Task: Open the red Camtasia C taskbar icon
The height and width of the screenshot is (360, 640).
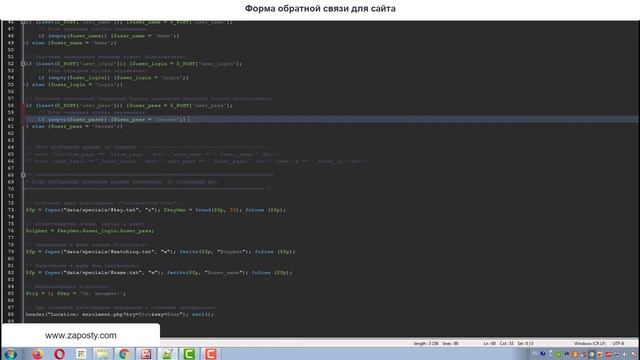Action: [211, 354]
